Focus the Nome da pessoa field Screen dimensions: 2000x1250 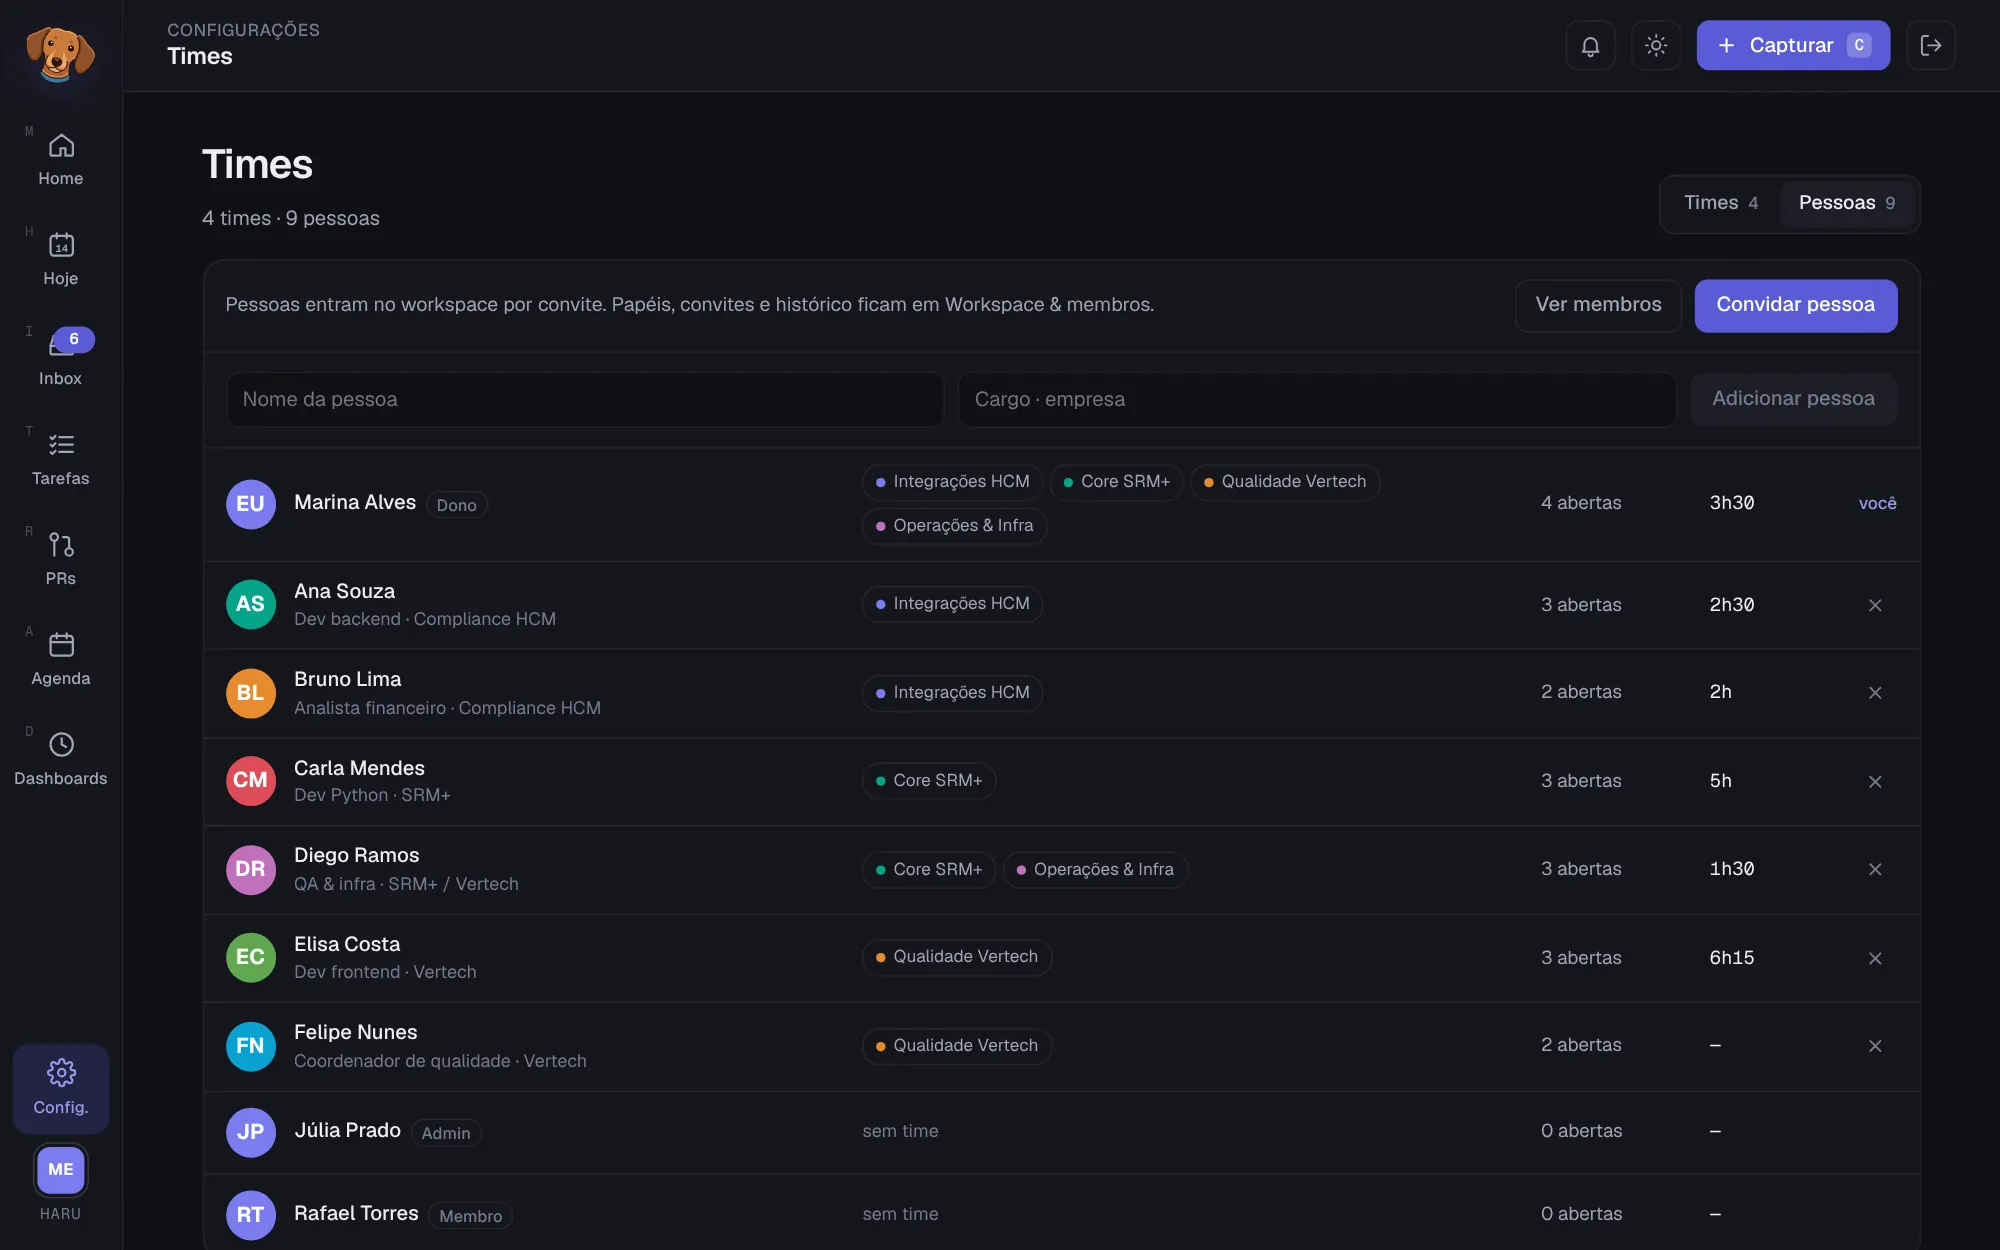tap(585, 400)
